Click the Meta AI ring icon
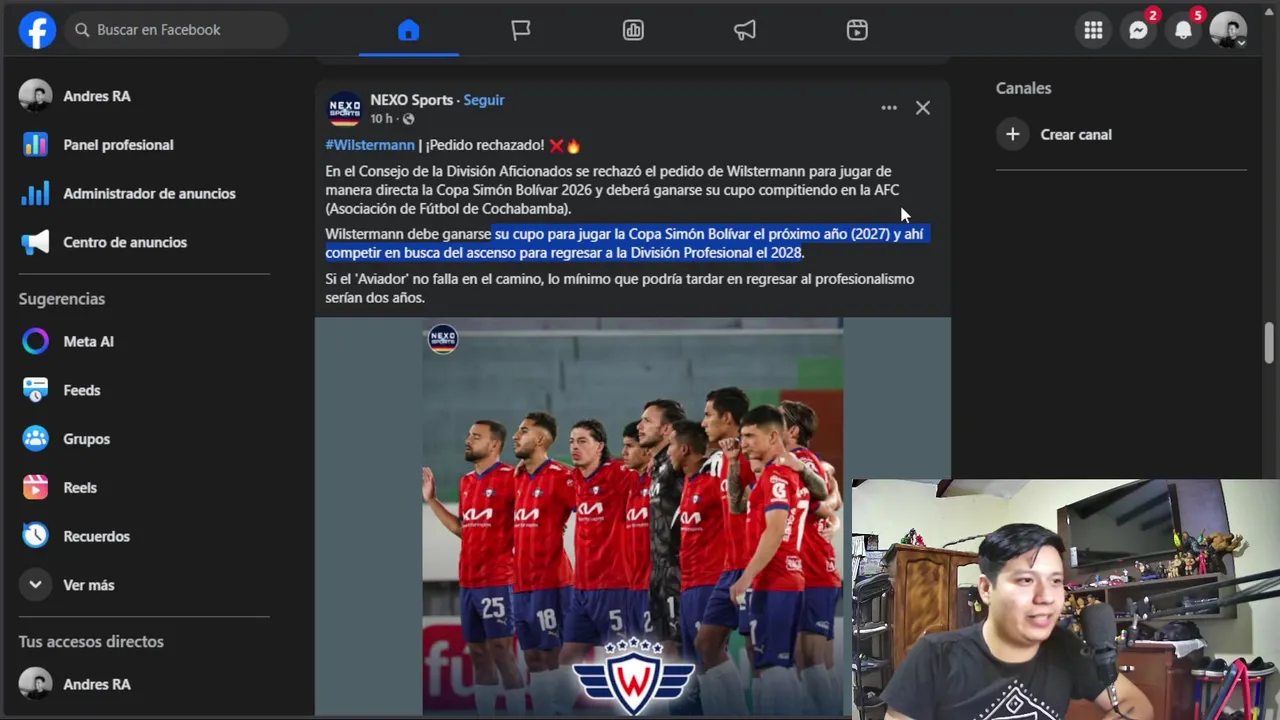1280x720 pixels. pyautogui.click(x=35, y=341)
